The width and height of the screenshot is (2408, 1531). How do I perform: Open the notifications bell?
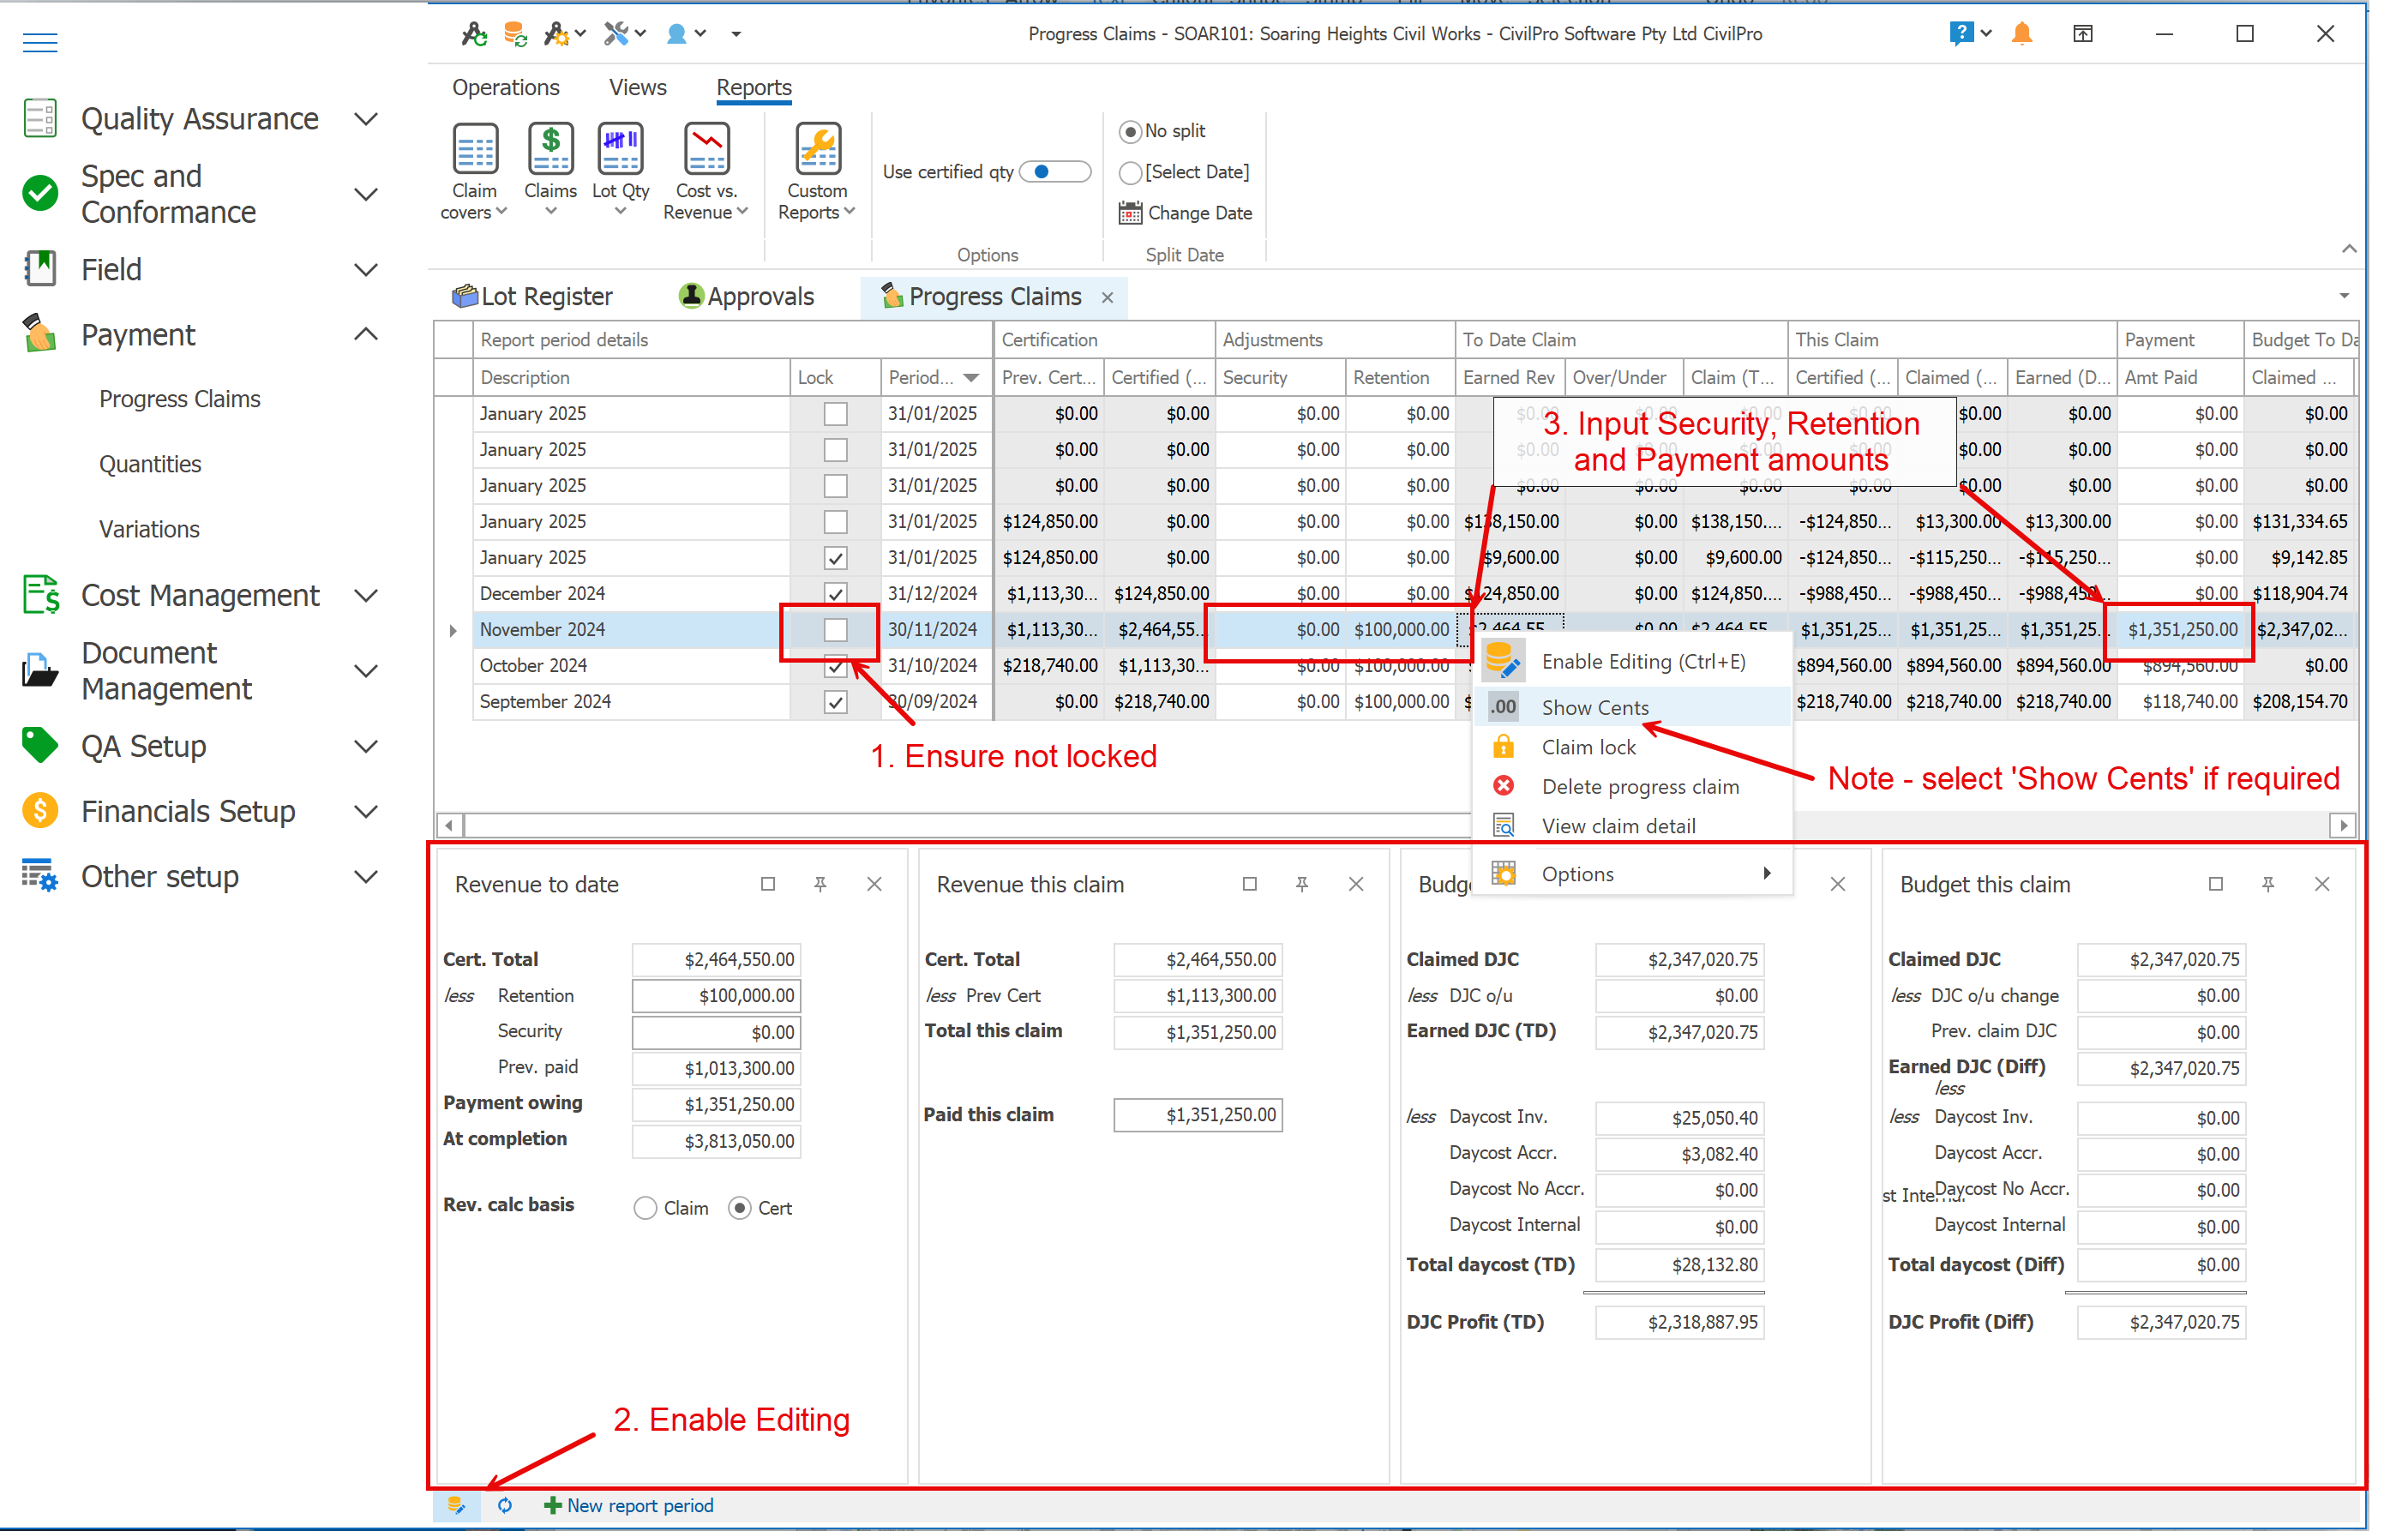tap(2021, 34)
